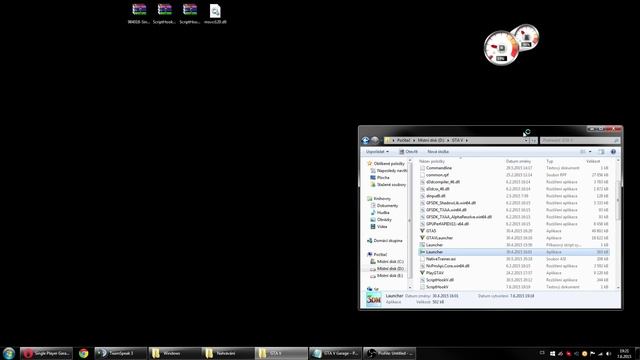Sort by Datum změny column header

click(x=518, y=162)
